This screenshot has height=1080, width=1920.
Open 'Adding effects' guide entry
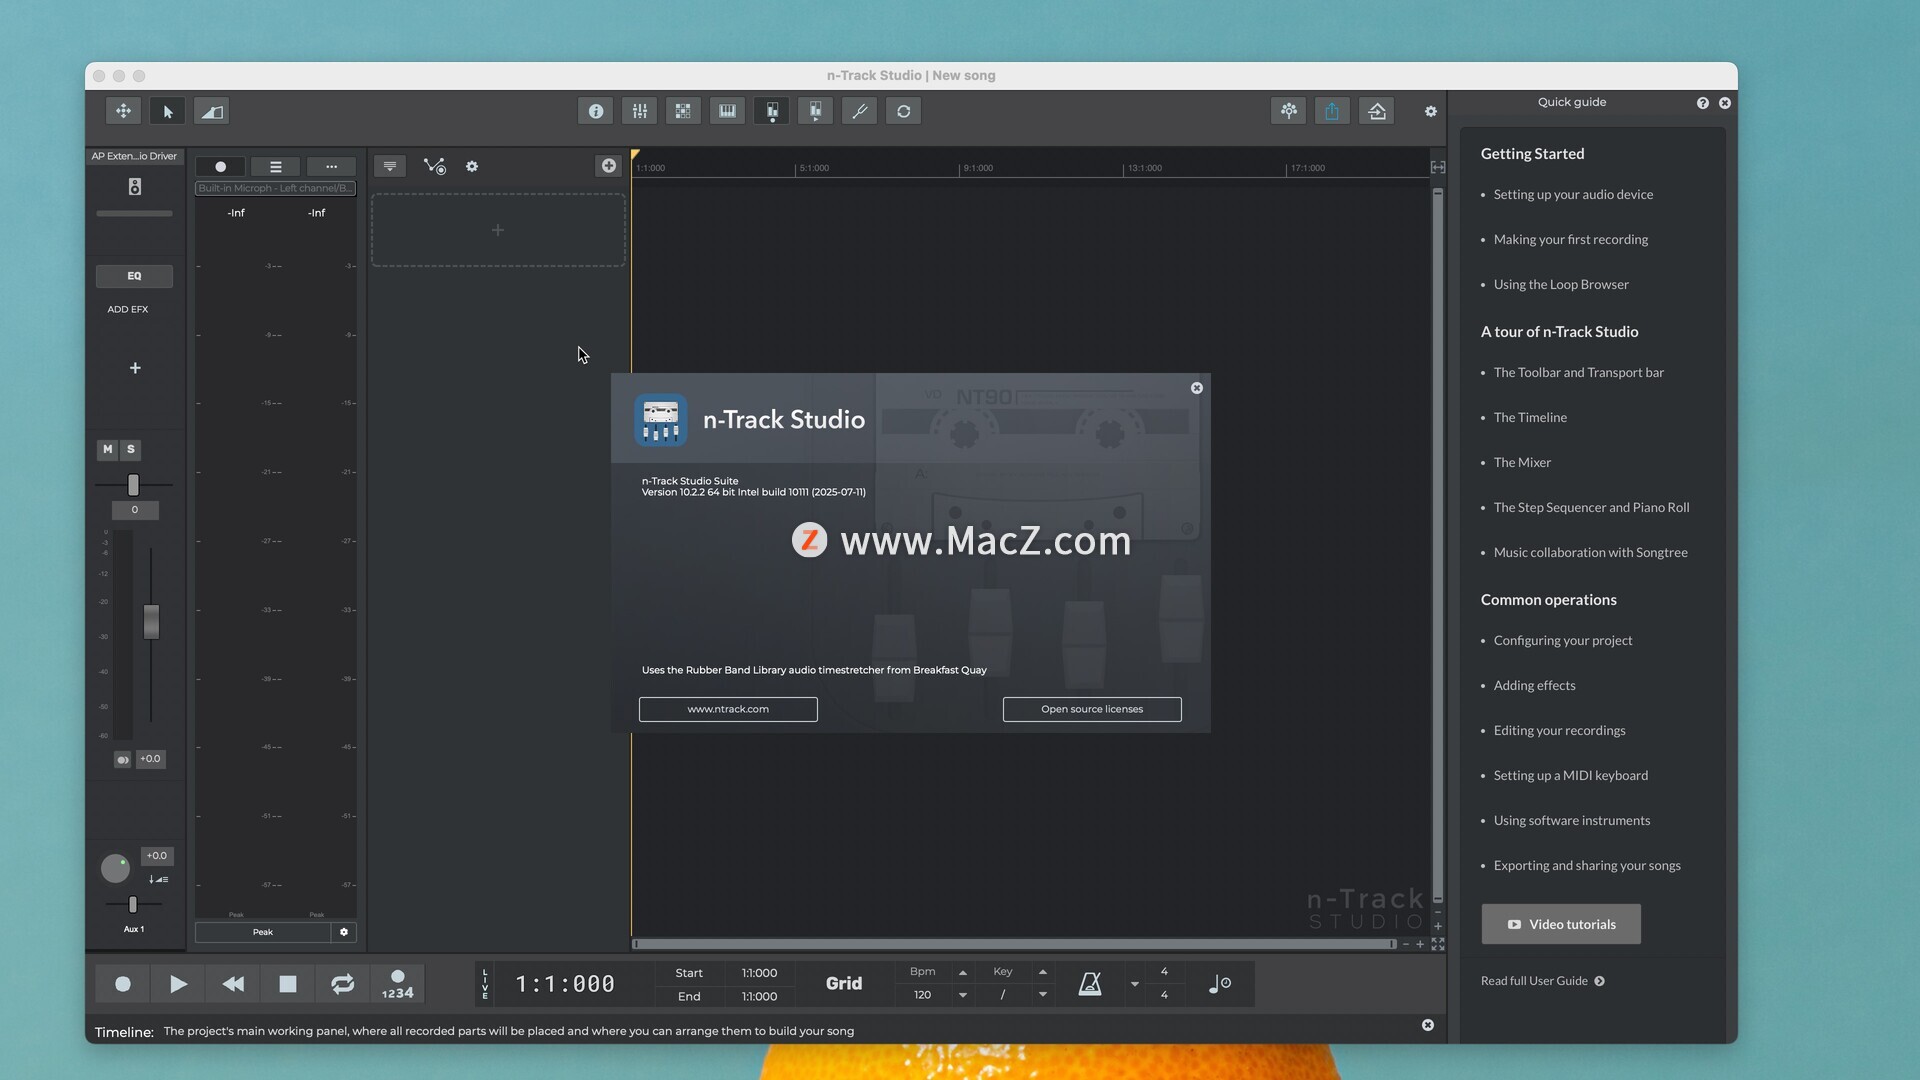point(1534,686)
